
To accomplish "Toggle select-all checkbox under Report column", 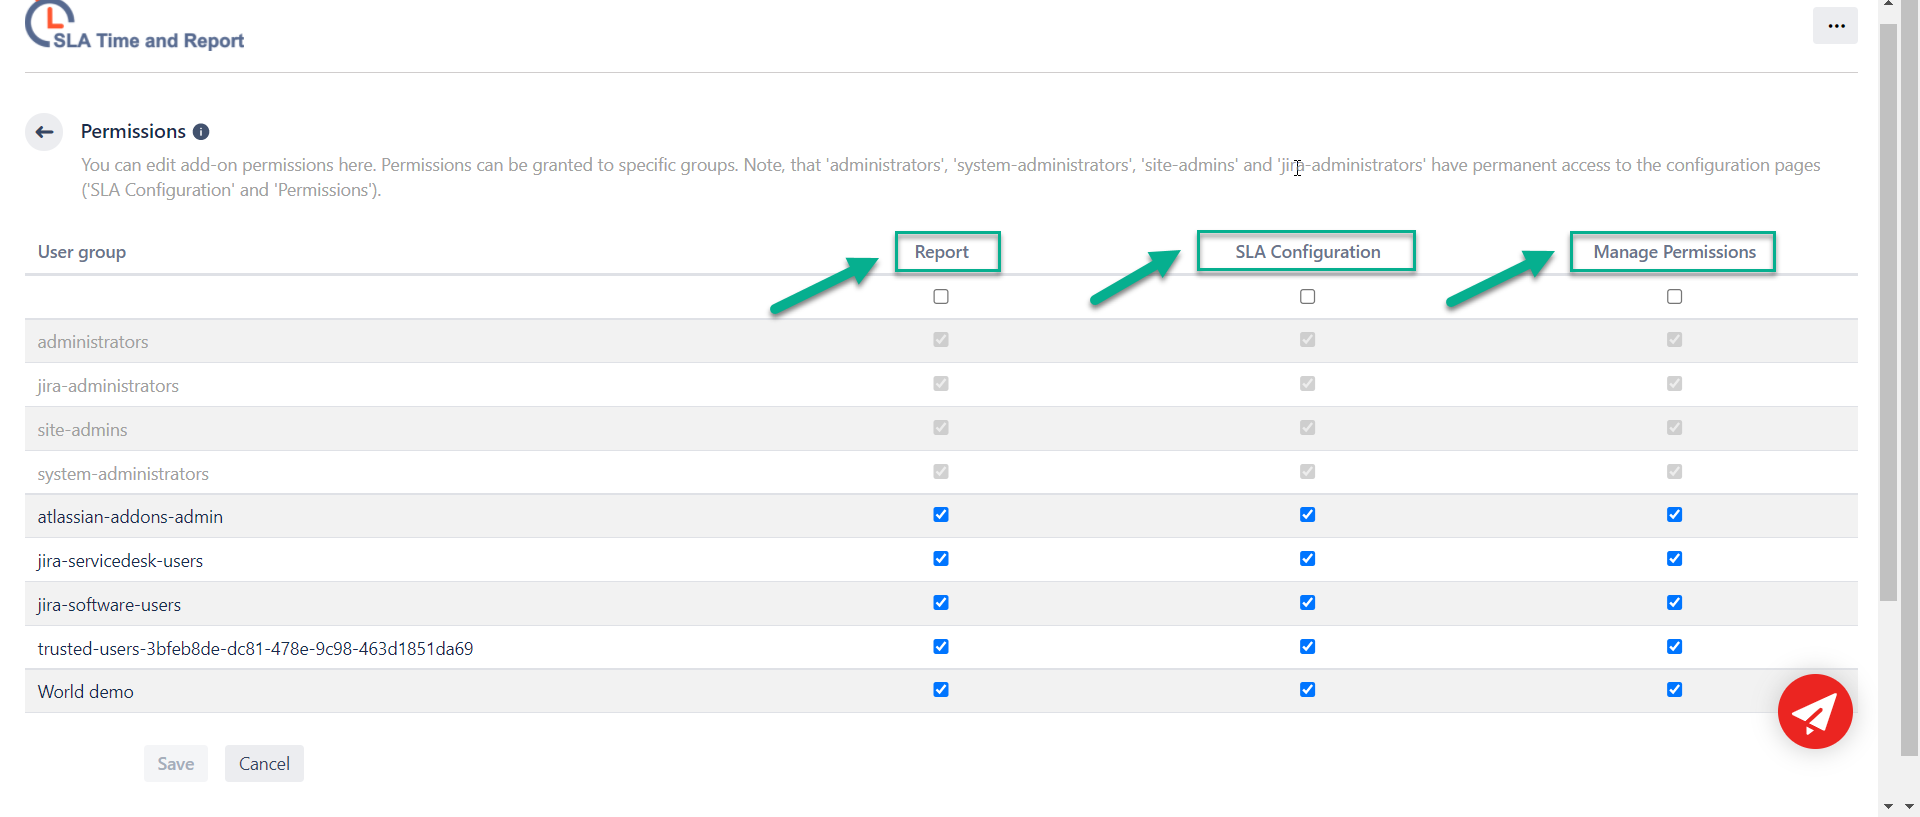I will point(941,297).
